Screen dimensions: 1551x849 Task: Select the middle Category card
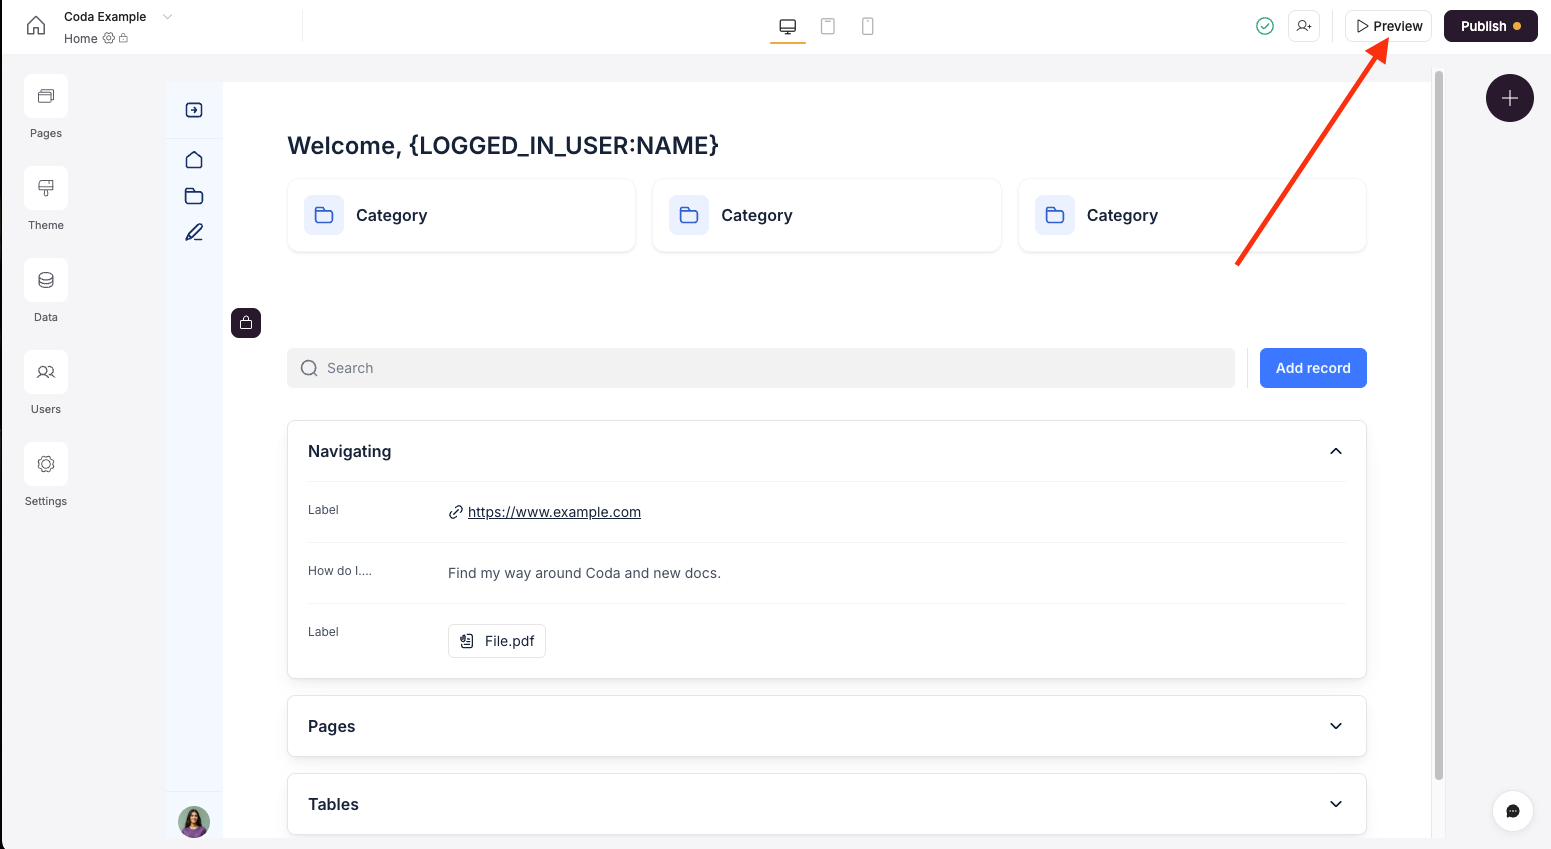tap(827, 215)
